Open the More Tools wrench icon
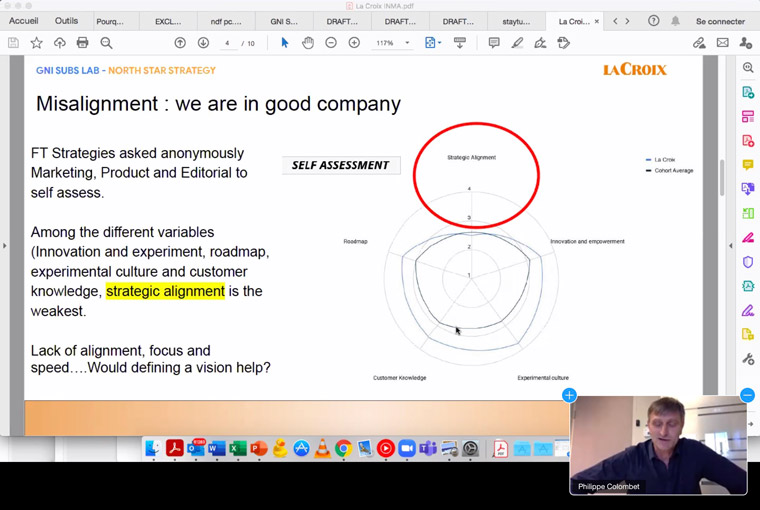 coord(748,359)
